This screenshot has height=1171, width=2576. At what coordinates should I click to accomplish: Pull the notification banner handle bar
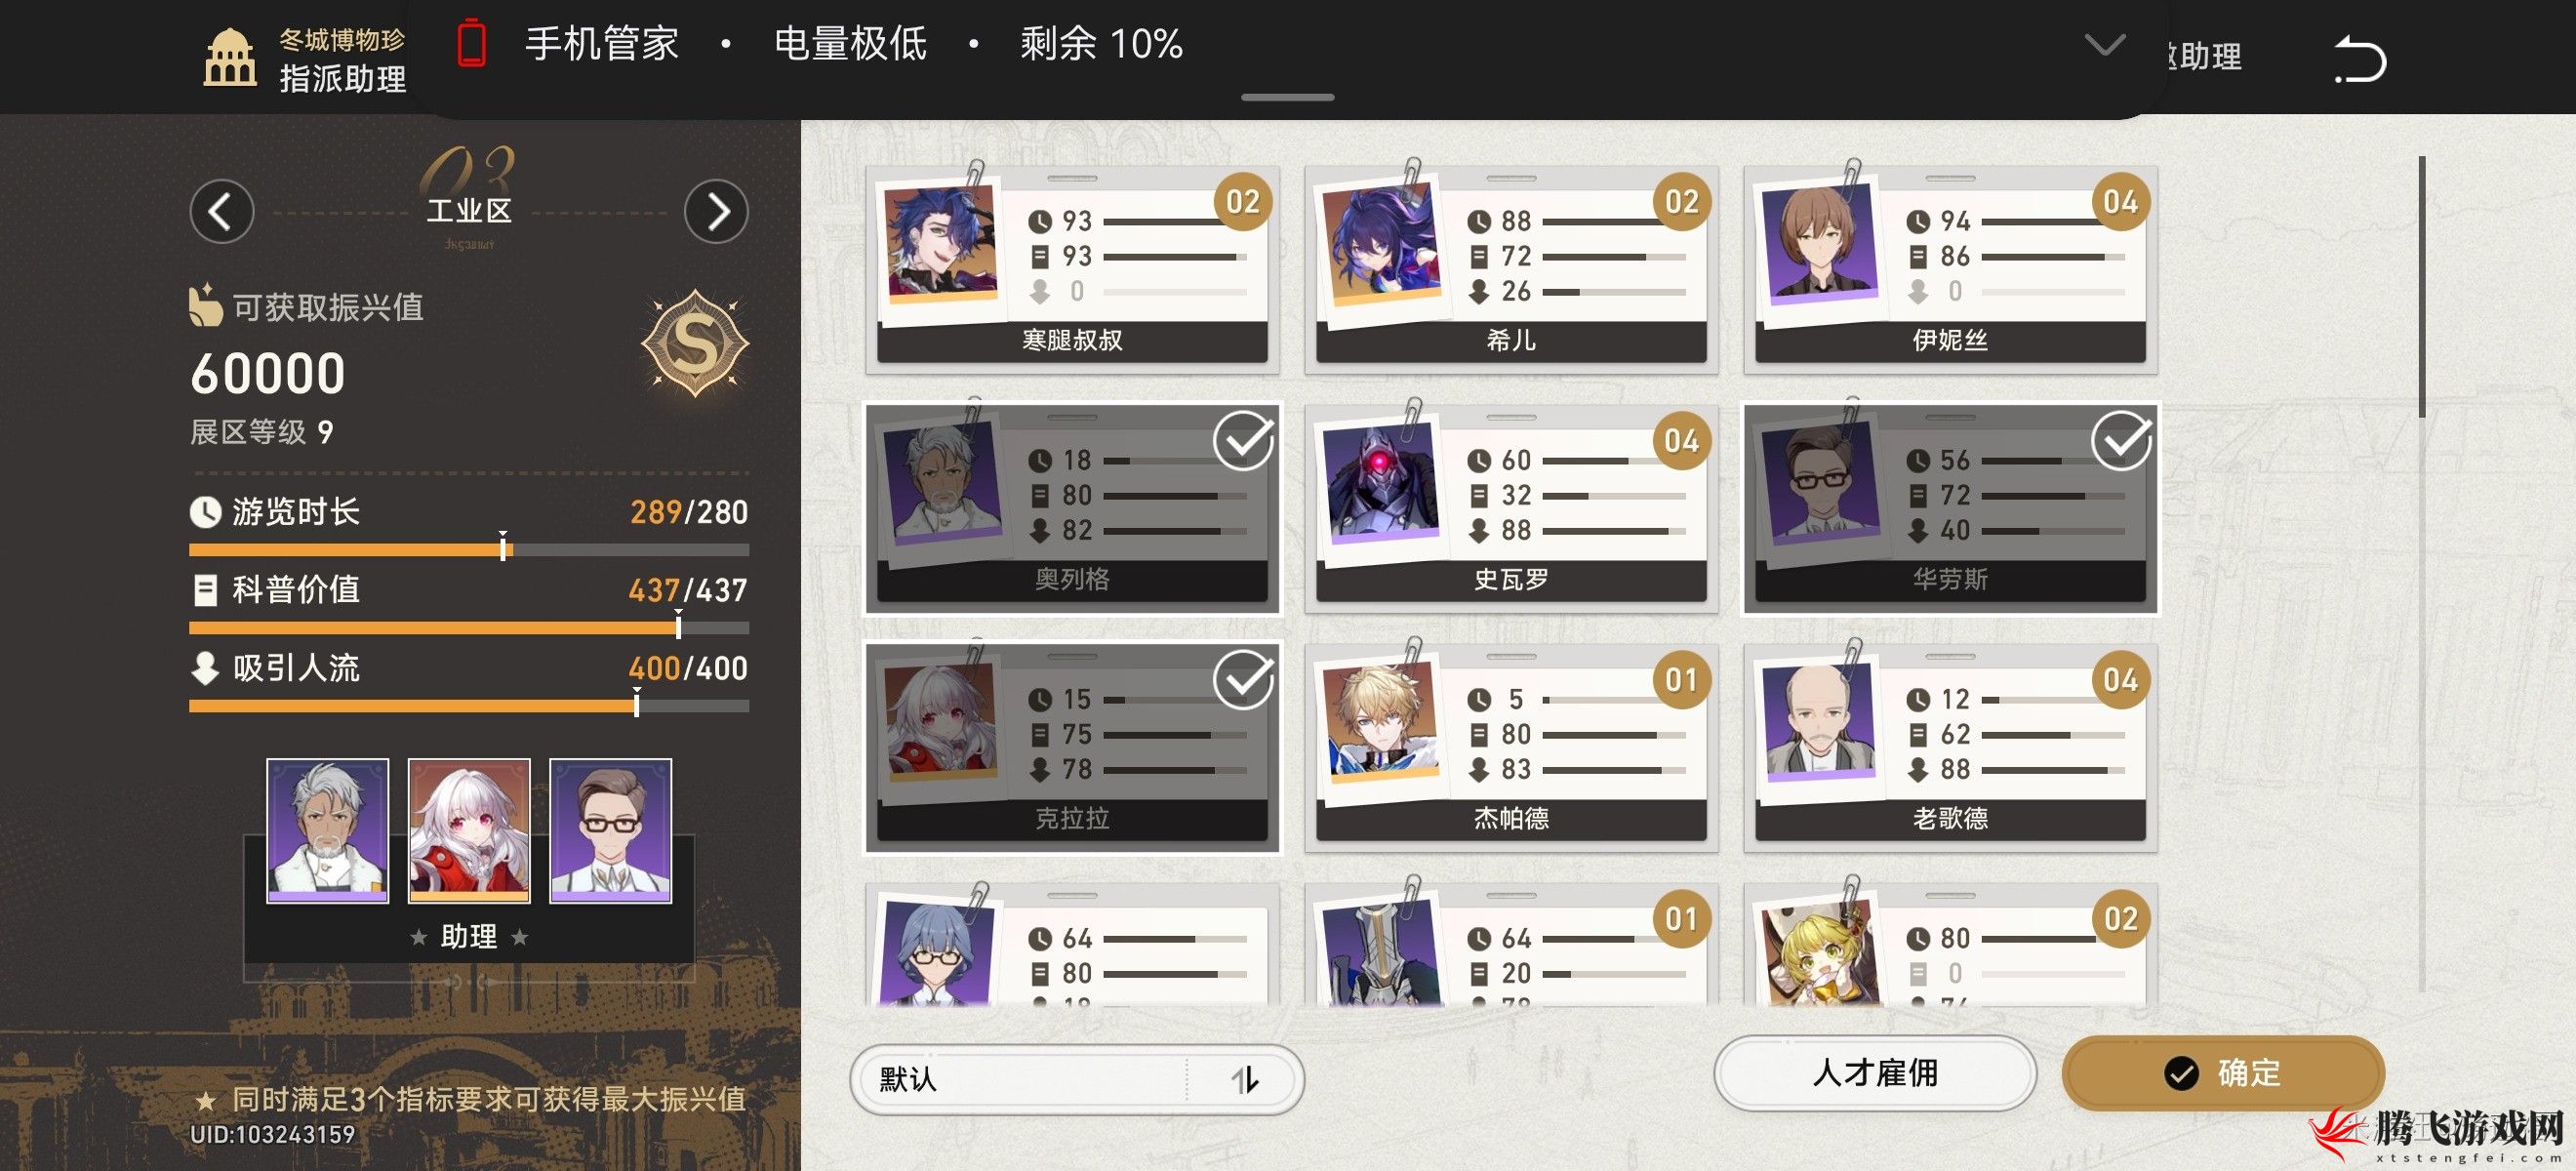pos(1287,97)
